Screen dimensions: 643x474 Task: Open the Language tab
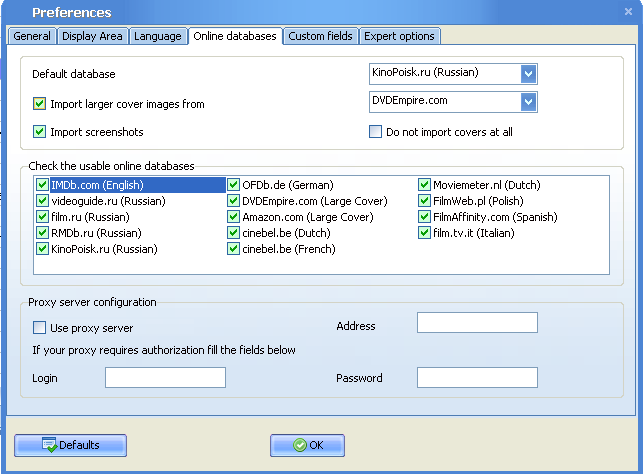tap(157, 36)
